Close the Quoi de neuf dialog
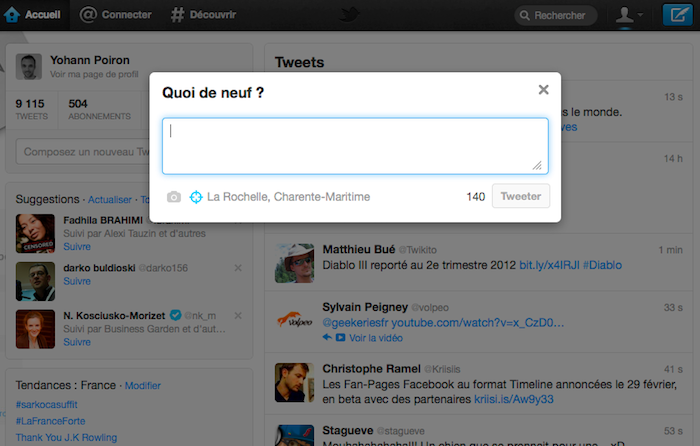The image size is (700, 446). point(543,90)
